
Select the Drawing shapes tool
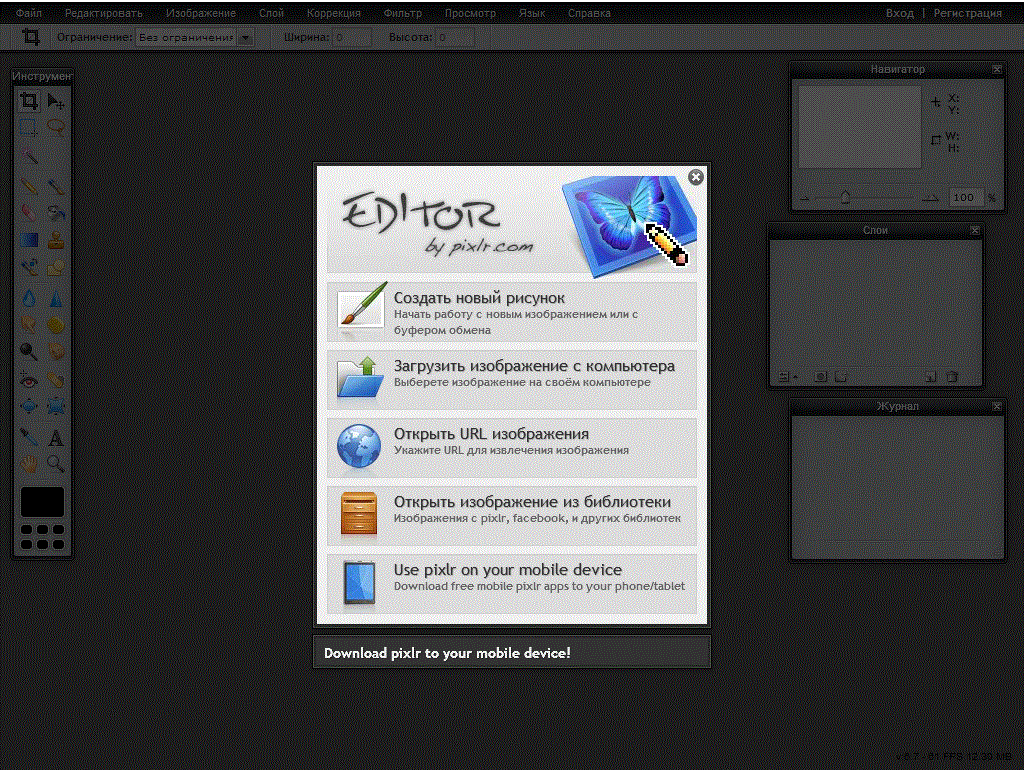click(56, 267)
